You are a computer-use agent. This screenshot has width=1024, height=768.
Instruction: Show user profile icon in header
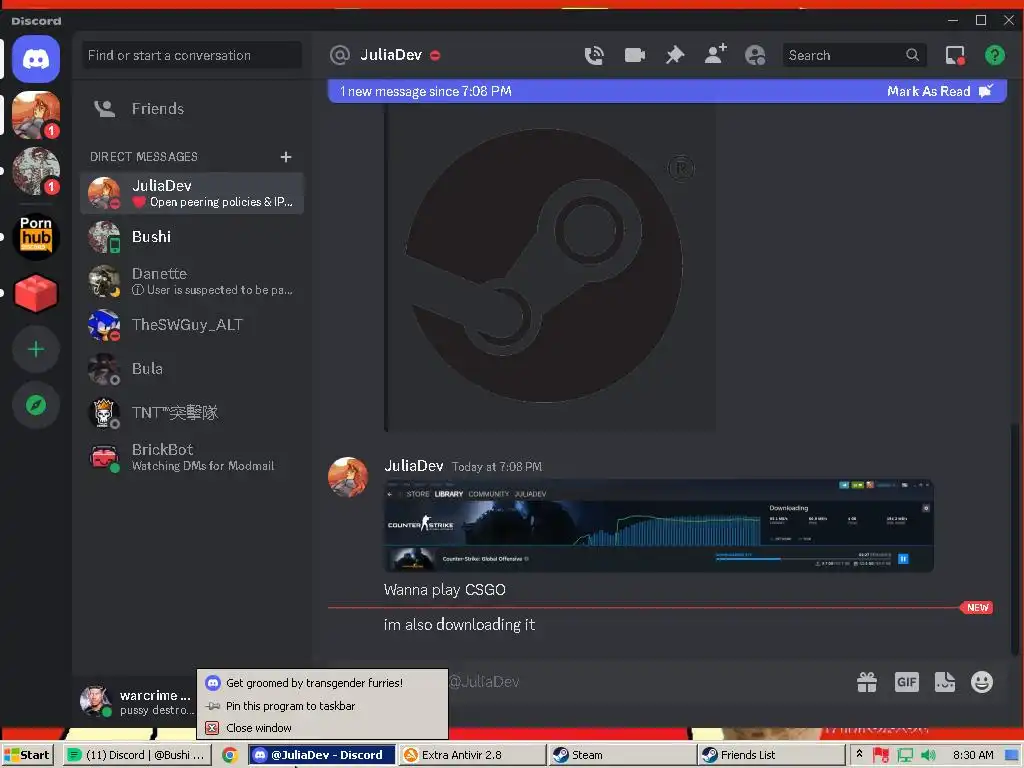(755, 56)
